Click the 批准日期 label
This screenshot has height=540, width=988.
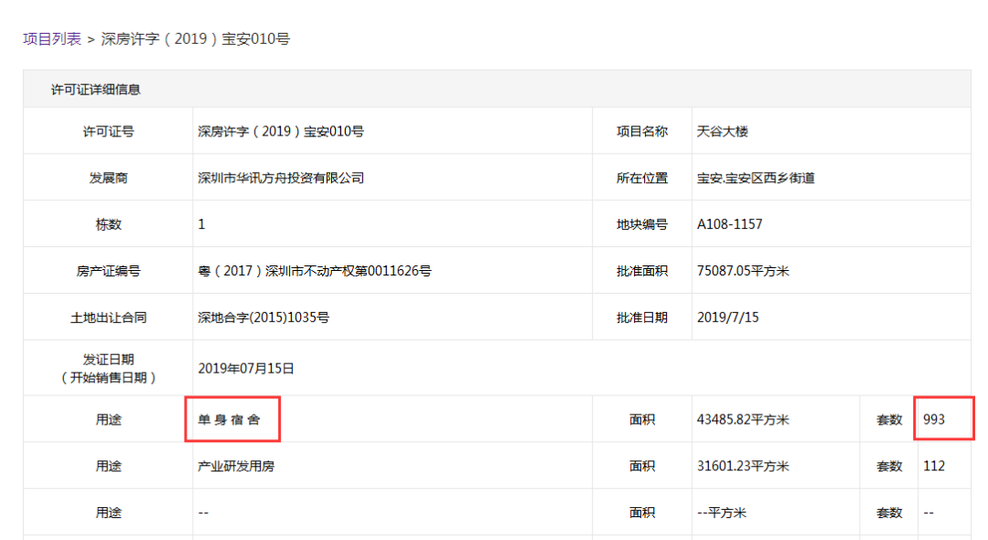(642, 318)
